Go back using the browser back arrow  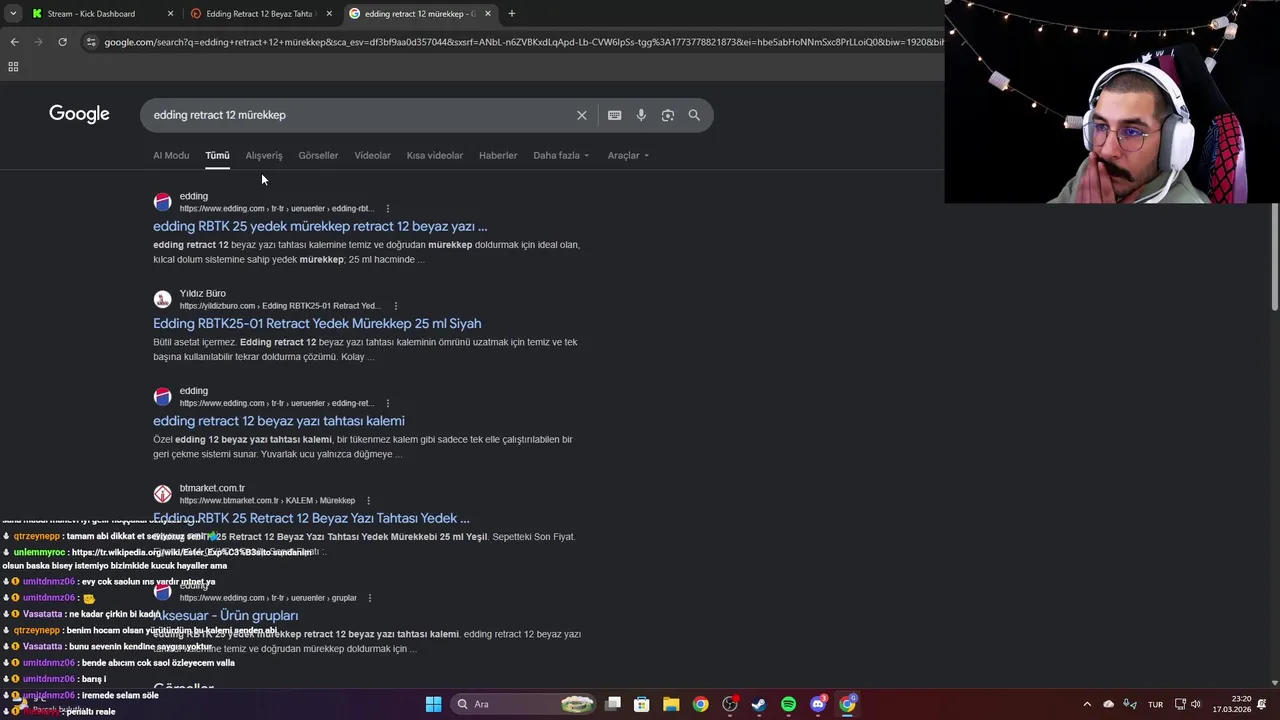pos(14,42)
